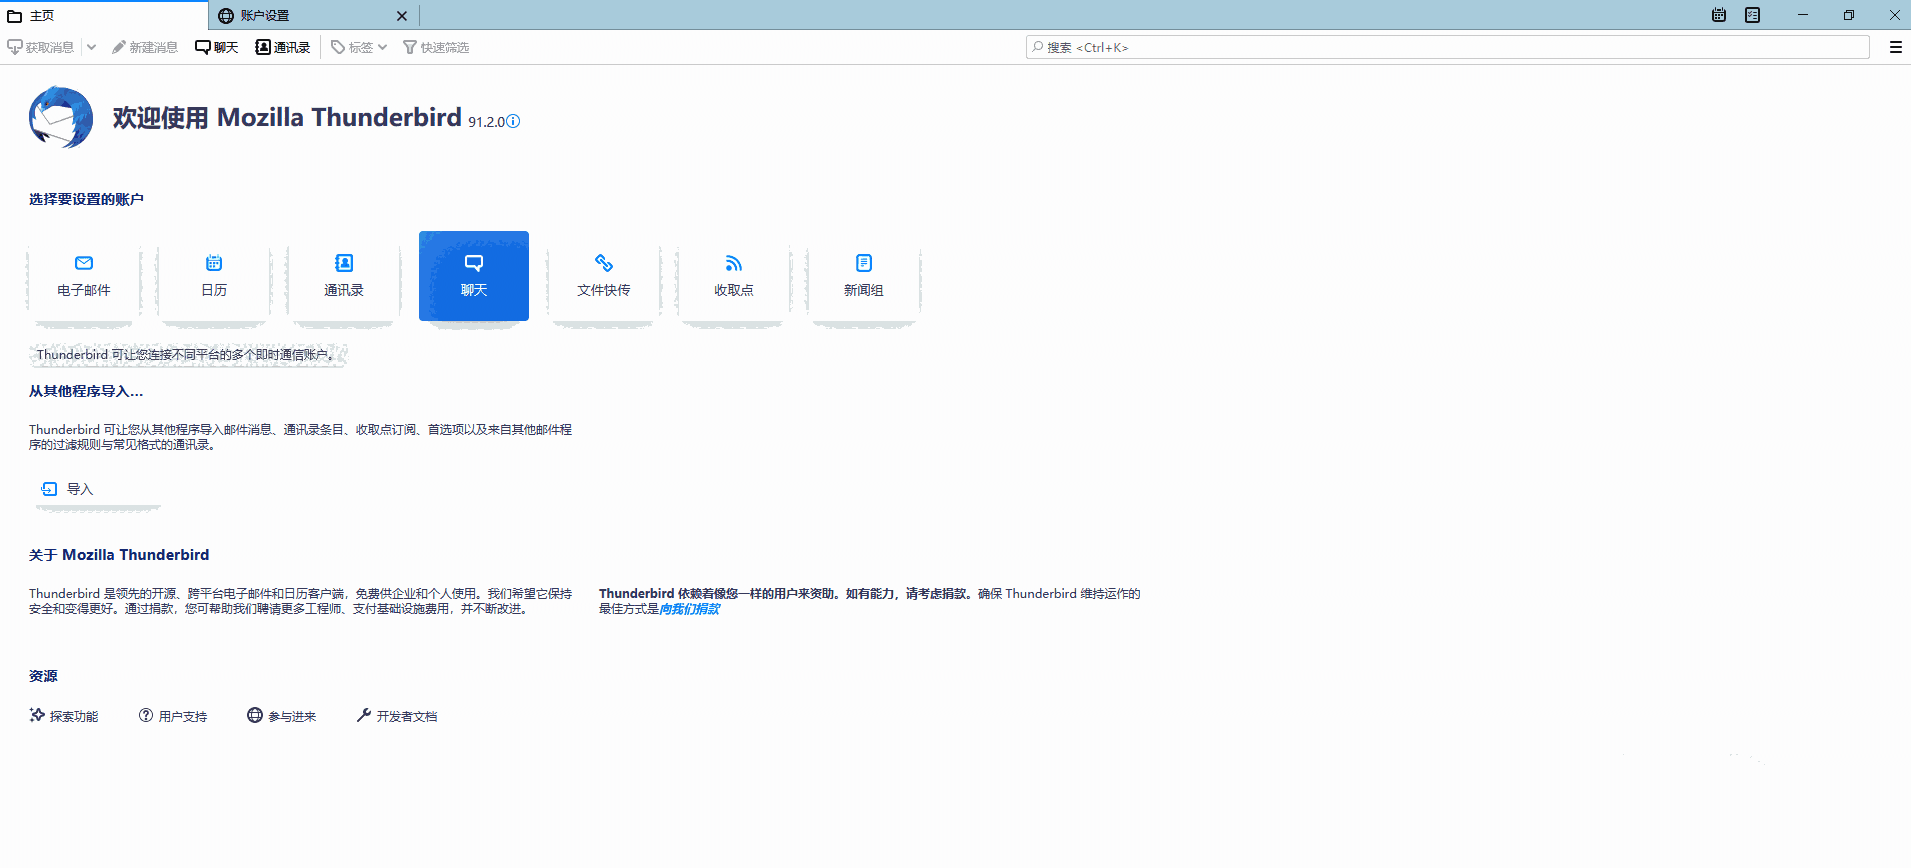Set up an Address Book (通讯录) account card
1911x868 pixels.
click(x=344, y=276)
